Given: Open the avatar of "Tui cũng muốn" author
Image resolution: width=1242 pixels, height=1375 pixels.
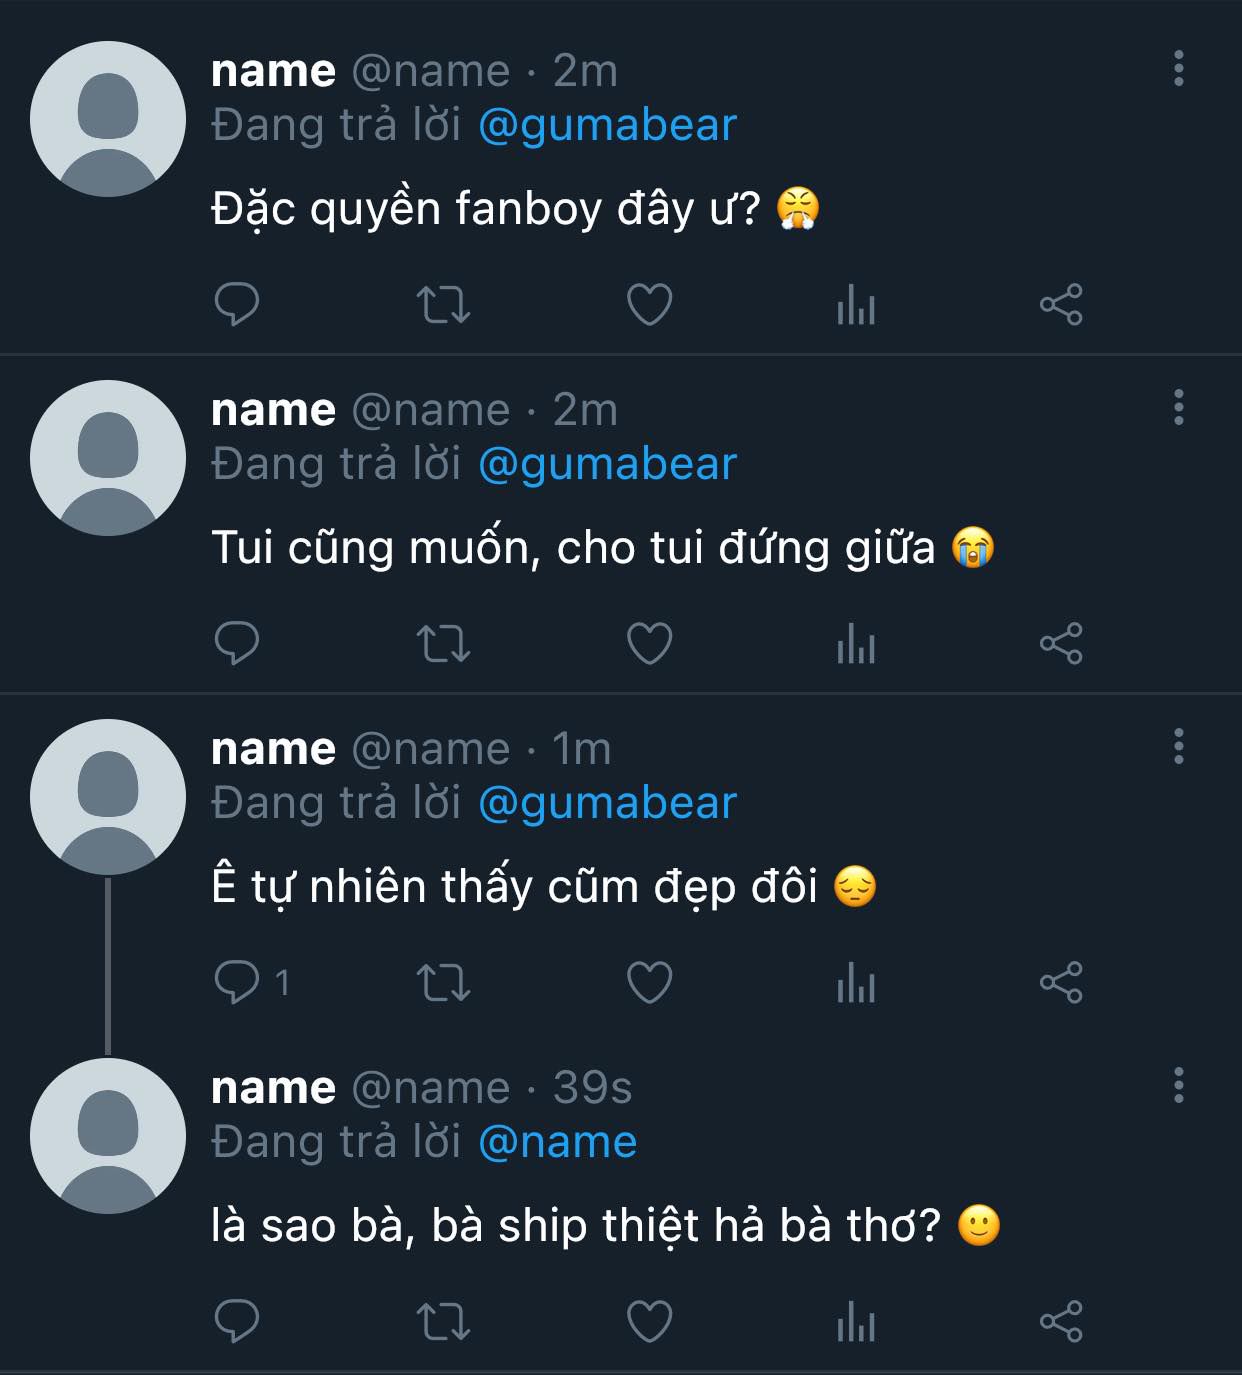Looking at the screenshot, I should coord(108,458).
